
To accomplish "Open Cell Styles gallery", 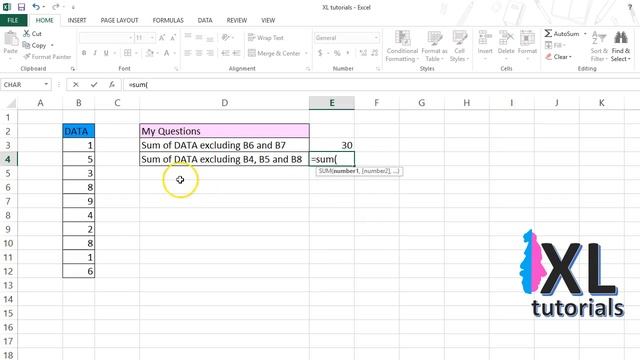I will (460, 46).
